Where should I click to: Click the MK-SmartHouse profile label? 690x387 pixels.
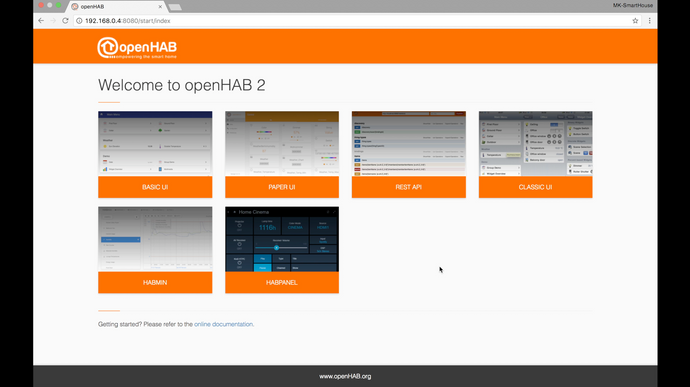[x=632, y=5]
